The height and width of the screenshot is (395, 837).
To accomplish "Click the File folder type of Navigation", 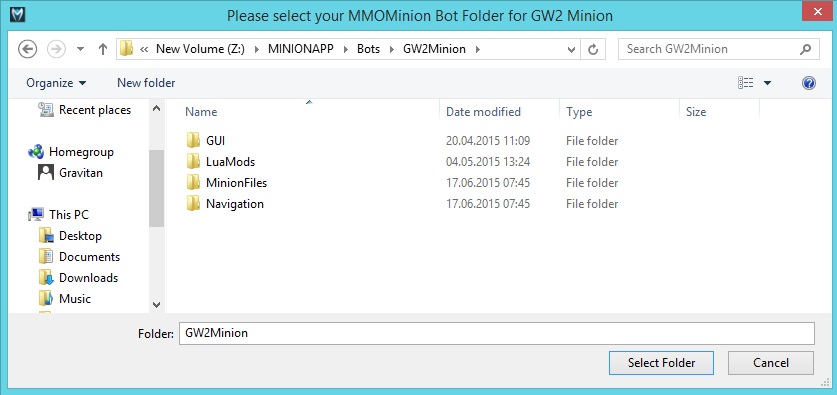I will click(x=592, y=203).
